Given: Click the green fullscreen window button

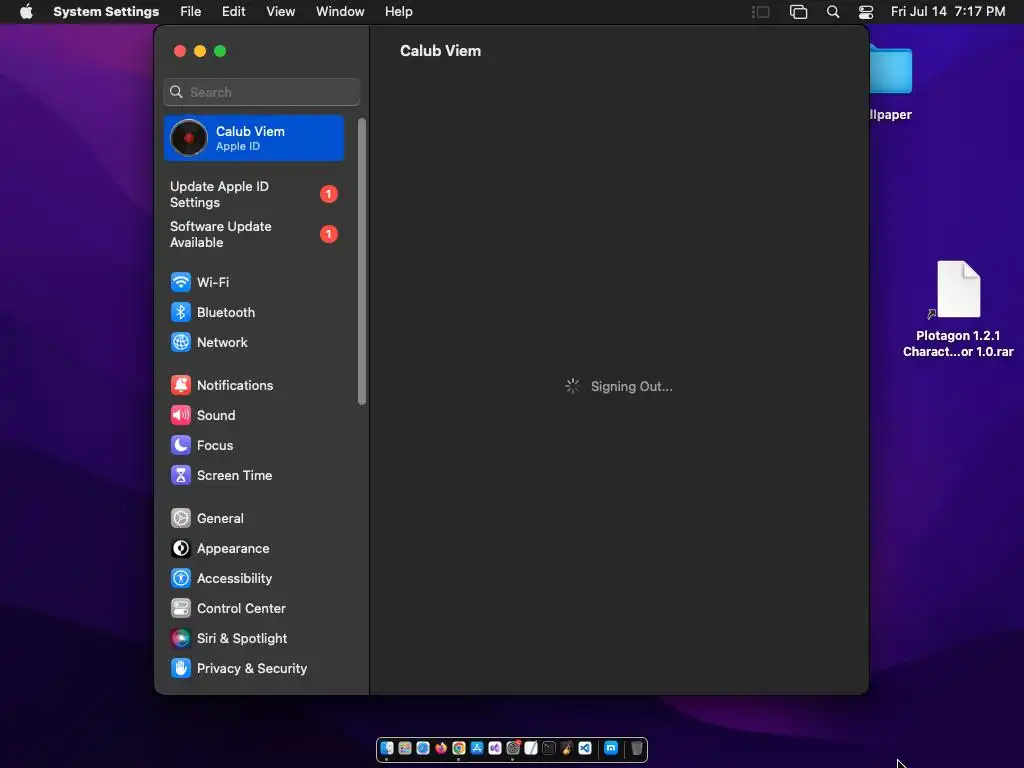Looking at the screenshot, I should (x=220, y=51).
